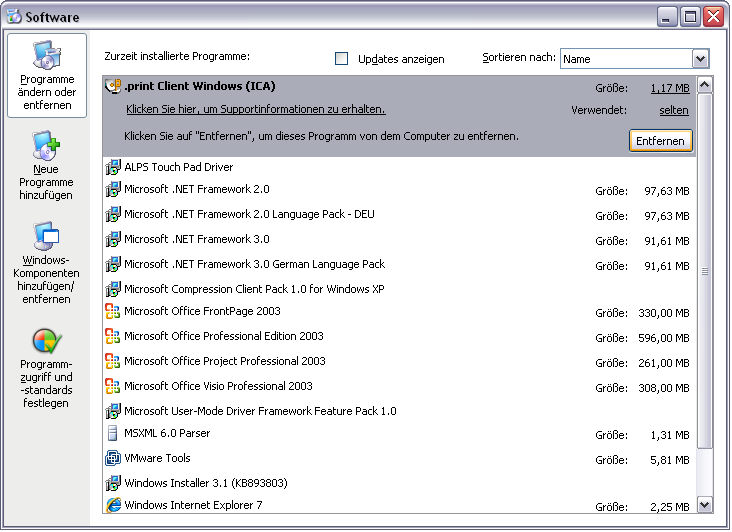Click the scroll down arrow of program list
This screenshot has width=732, height=532.
[x=704, y=504]
